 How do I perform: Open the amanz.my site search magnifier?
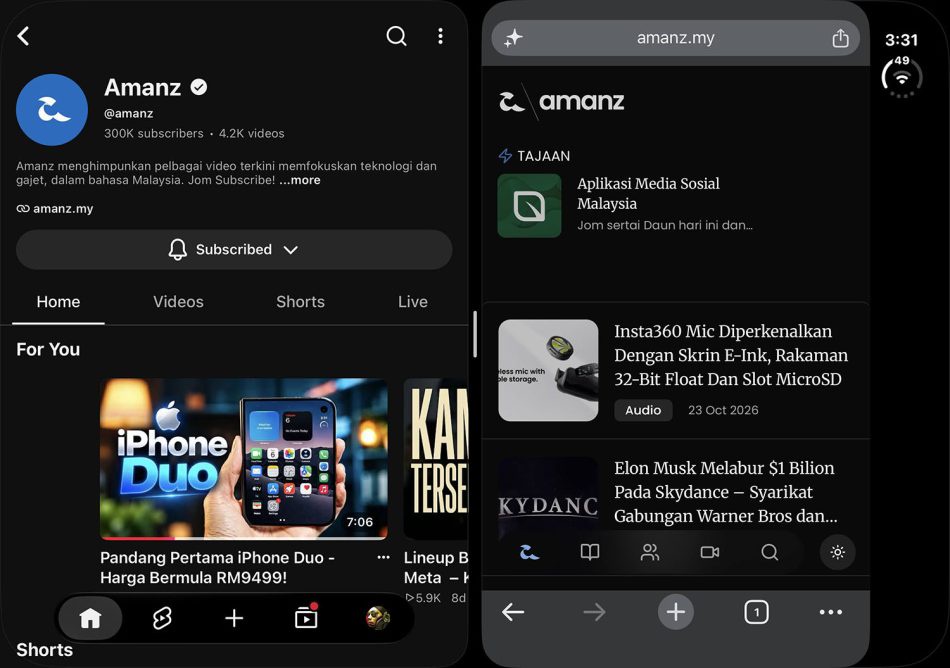pyautogui.click(x=769, y=552)
